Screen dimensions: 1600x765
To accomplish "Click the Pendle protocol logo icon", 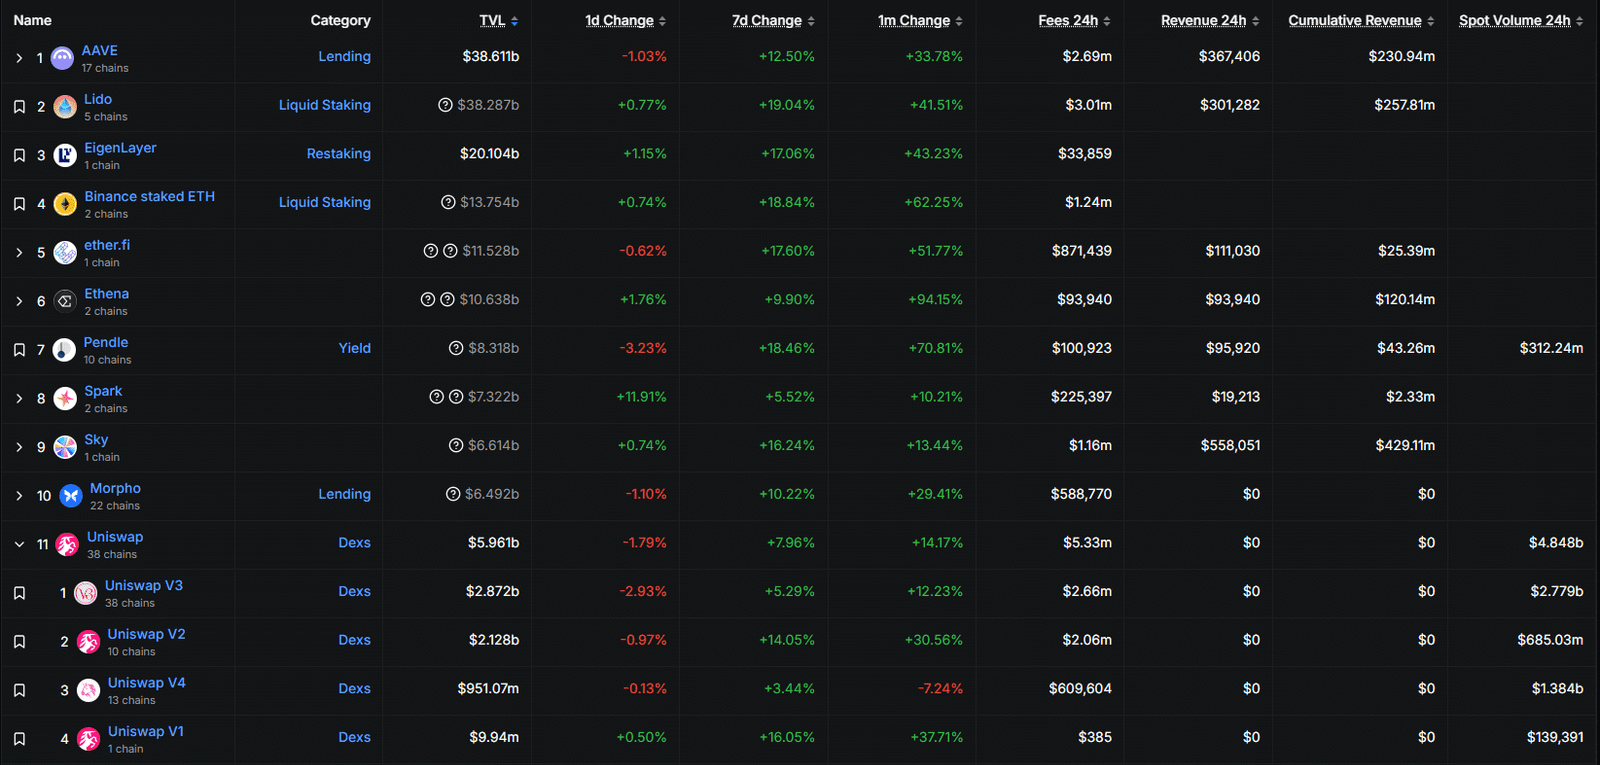I will [64, 350].
